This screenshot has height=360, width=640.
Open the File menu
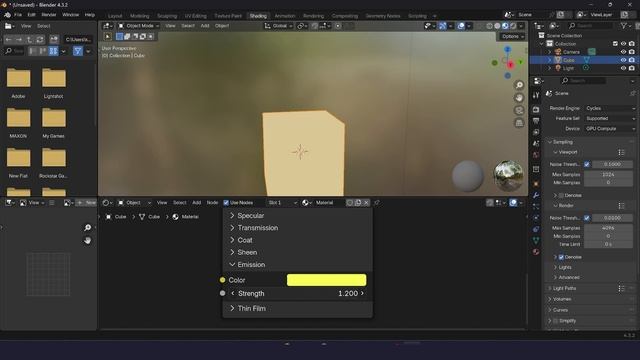(x=18, y=15)
